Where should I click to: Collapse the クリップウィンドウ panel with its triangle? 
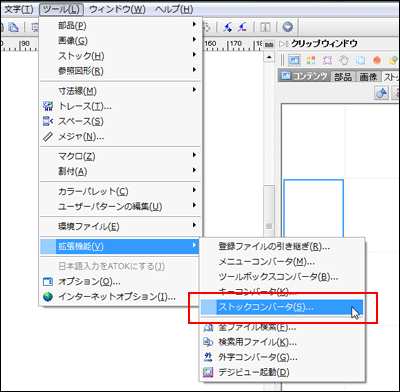(x=283, y=44)
